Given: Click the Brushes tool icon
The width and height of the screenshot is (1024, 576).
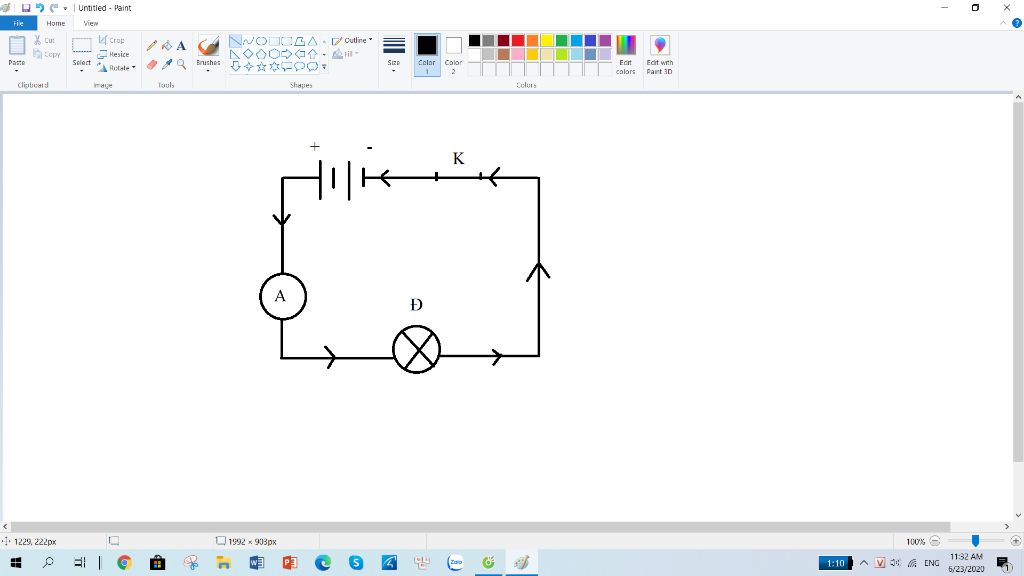Looking at the screenshot, I should pos(208,46).
